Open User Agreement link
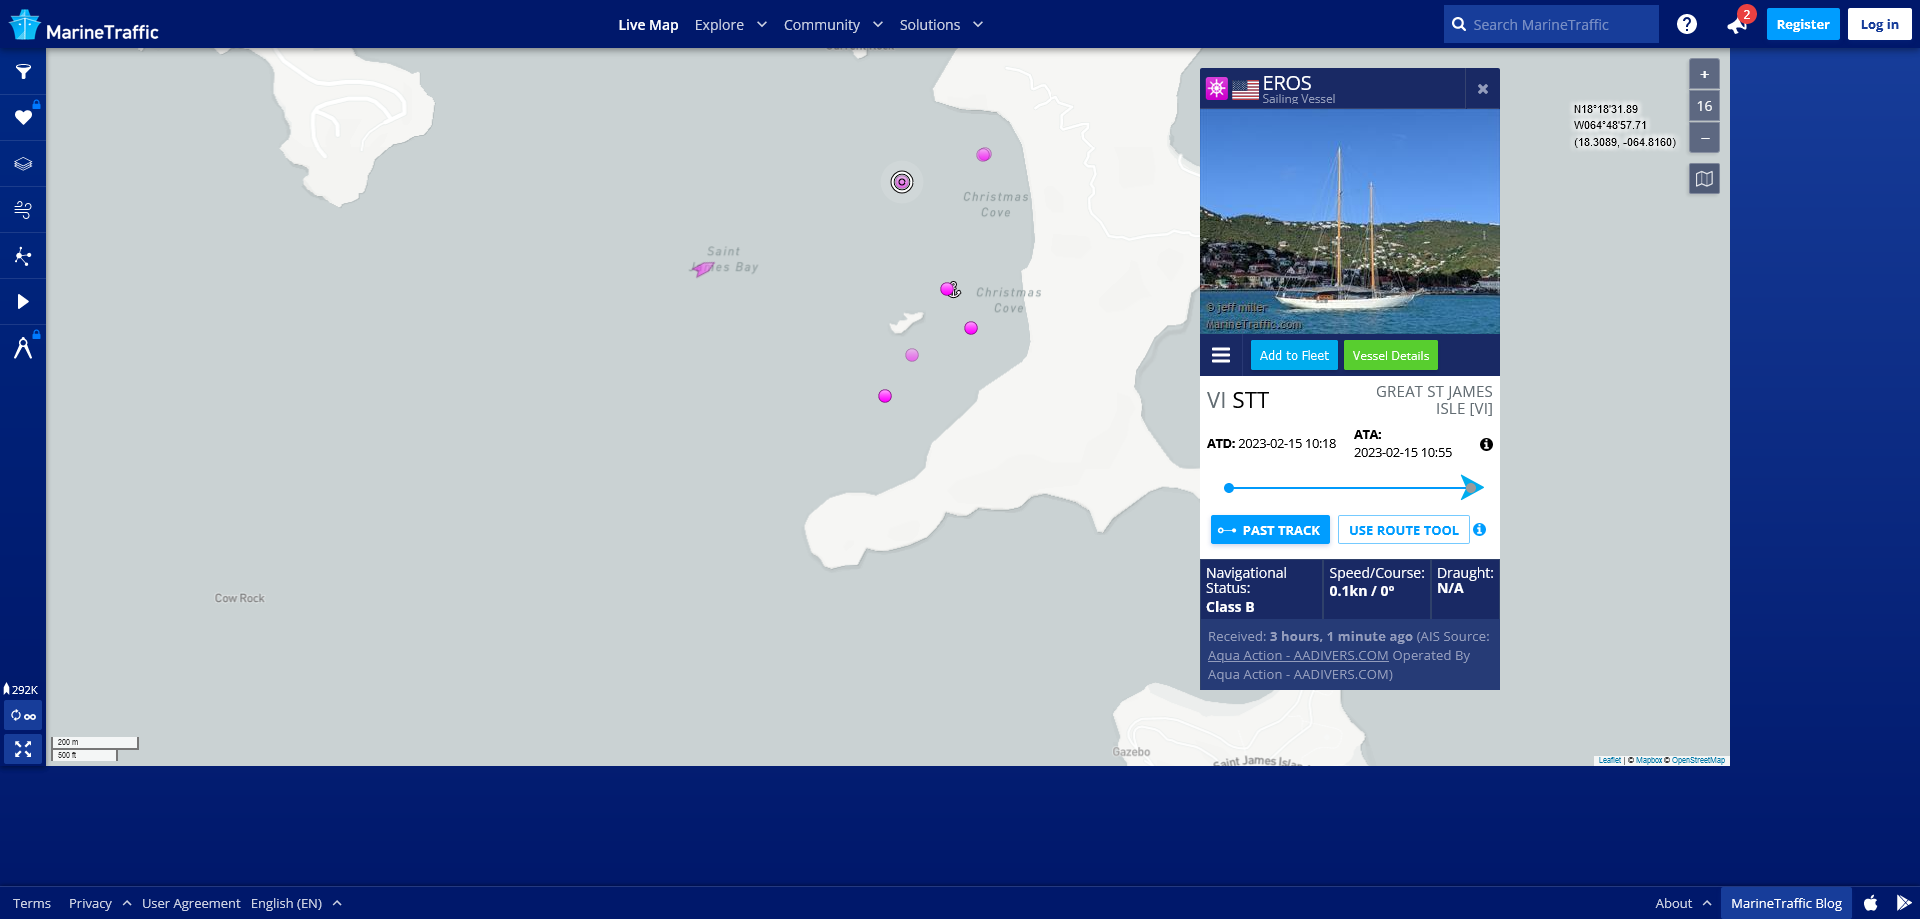The image size is (1920, 919). pyautogui.click(x=191, y=903)
